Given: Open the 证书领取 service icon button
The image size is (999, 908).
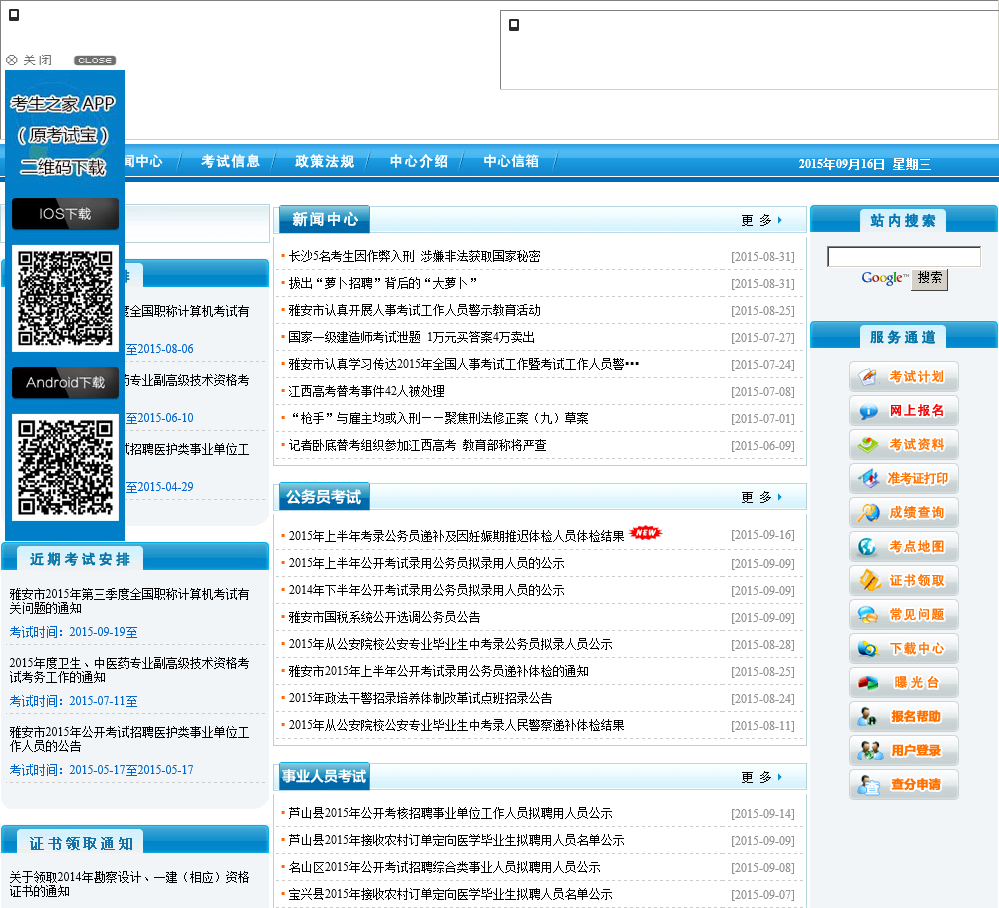Looking at the screenshot, I should [x=903, y=581].
